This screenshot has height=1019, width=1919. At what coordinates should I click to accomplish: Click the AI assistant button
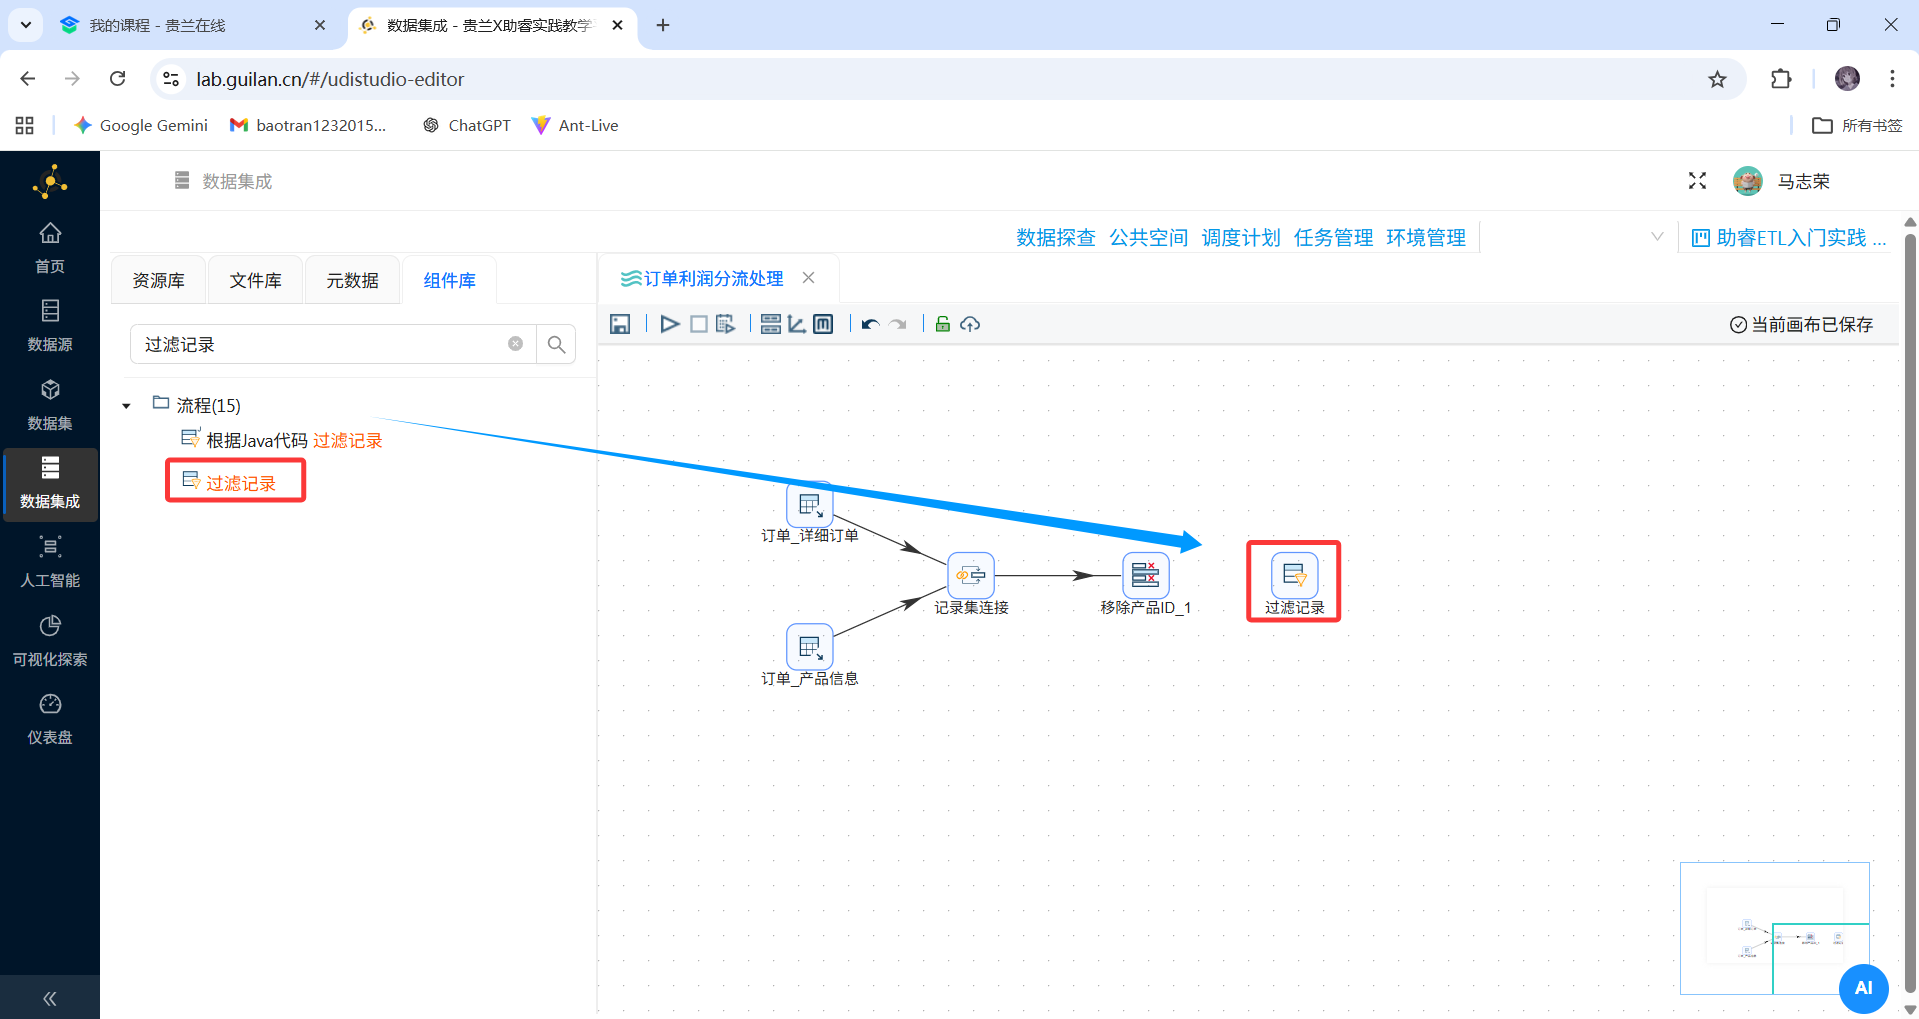tap(1863, 988)
